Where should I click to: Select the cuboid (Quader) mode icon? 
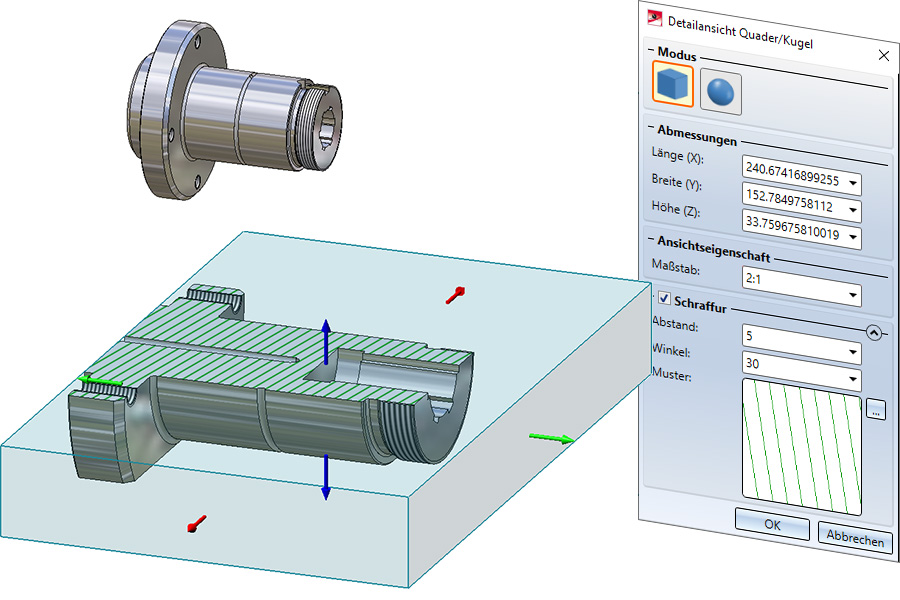point(672,88)
